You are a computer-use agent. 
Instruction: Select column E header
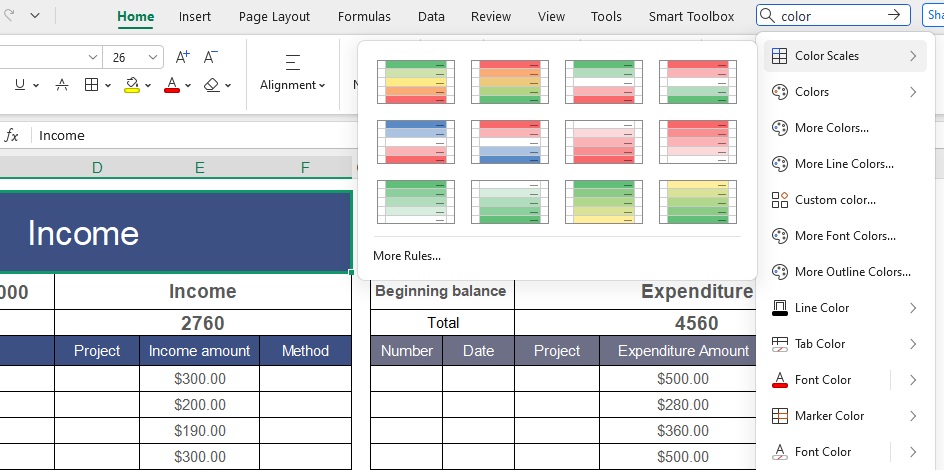tap(200, 168)
